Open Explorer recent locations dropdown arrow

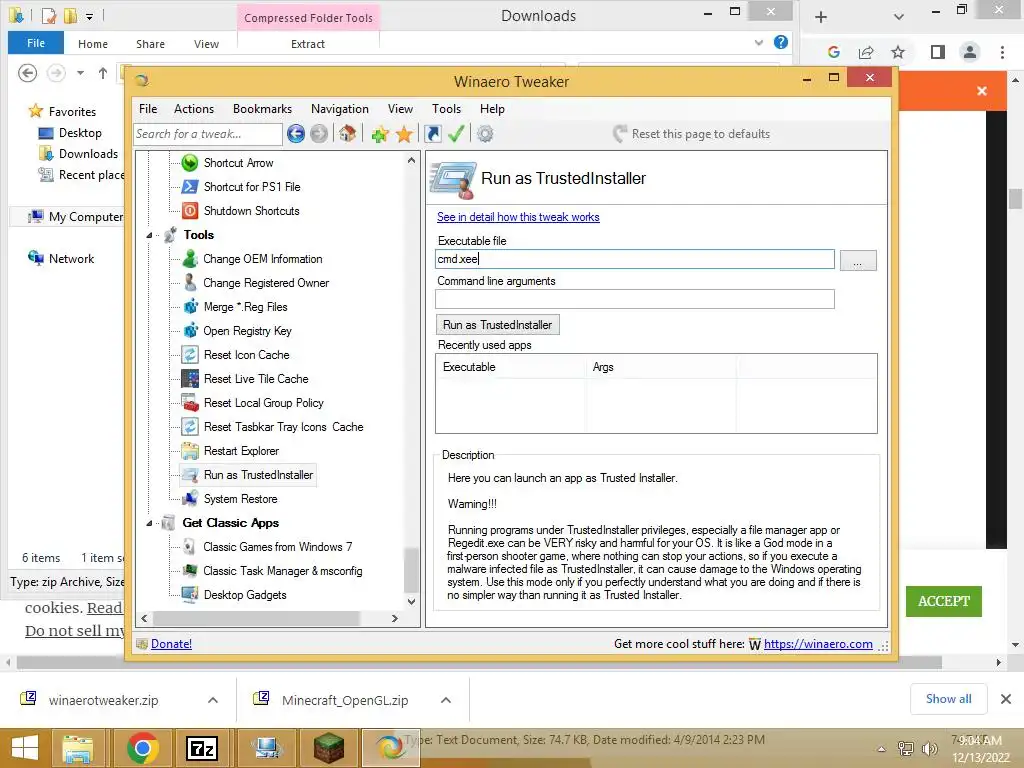coord(80,73)
